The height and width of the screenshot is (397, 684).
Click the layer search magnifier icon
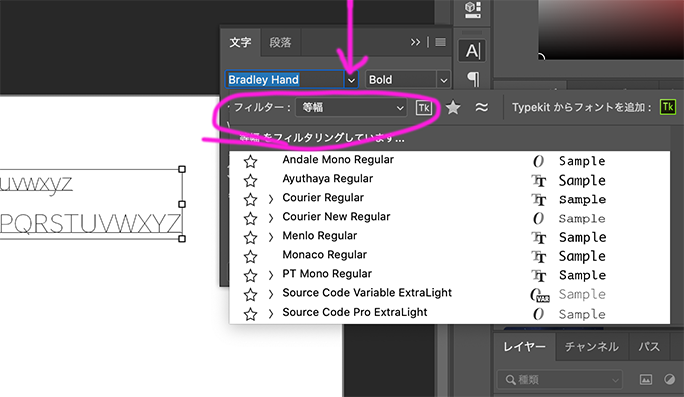click(510, 380)
